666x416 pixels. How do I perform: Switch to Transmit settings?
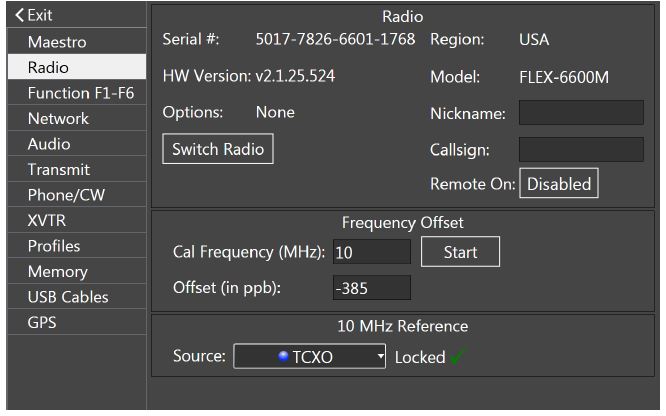tap(77, 169)
